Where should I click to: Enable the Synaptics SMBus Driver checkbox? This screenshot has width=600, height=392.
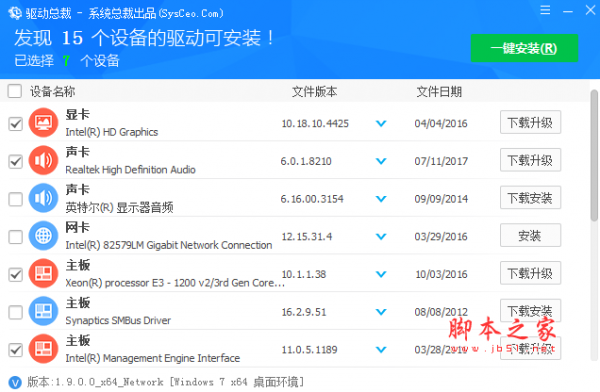(x=15, y=312)
